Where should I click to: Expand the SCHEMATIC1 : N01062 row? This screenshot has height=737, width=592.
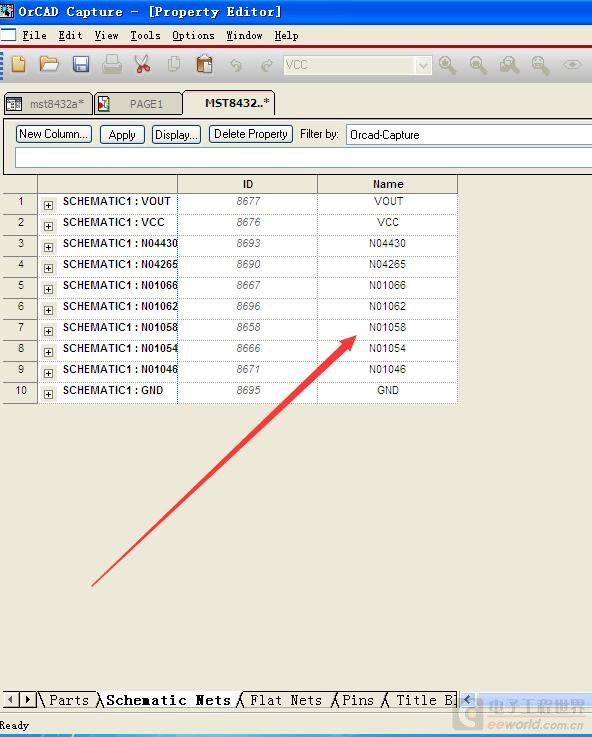[x=48, y=310]
